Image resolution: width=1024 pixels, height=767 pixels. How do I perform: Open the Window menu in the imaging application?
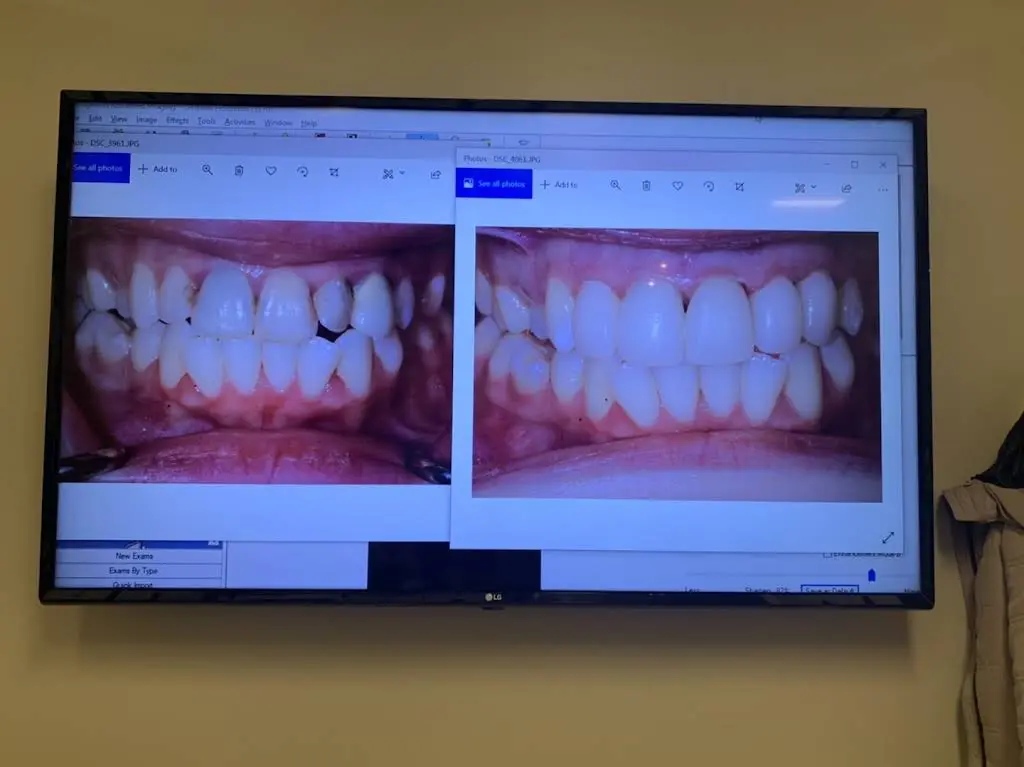pyautogui.click(x=278, y=122)
